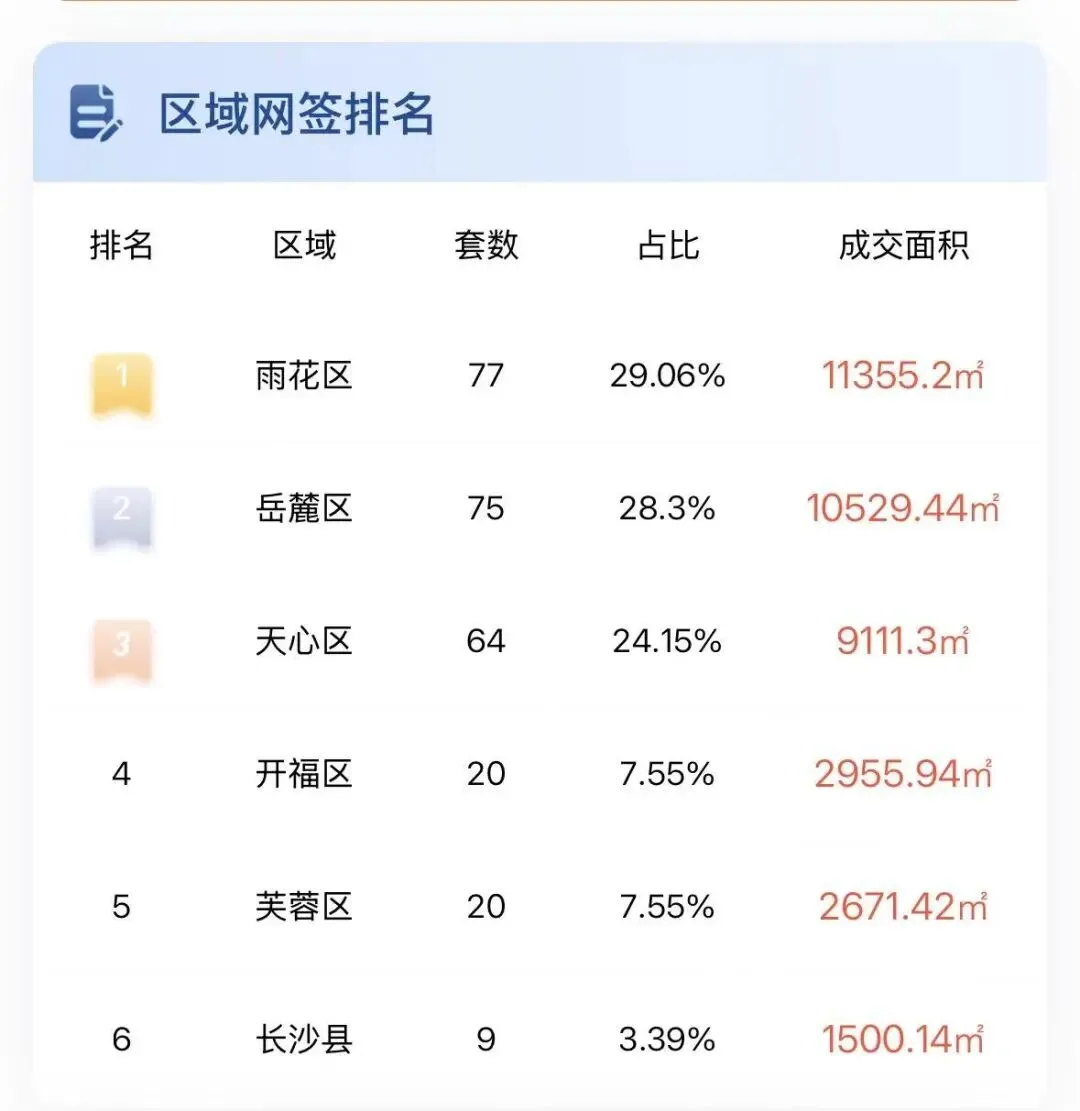Click the document edit icon beside 区域网签排名
The width and height of the screenshot is (1080, 1111).
pyautogui.click(x=96, y=112)
